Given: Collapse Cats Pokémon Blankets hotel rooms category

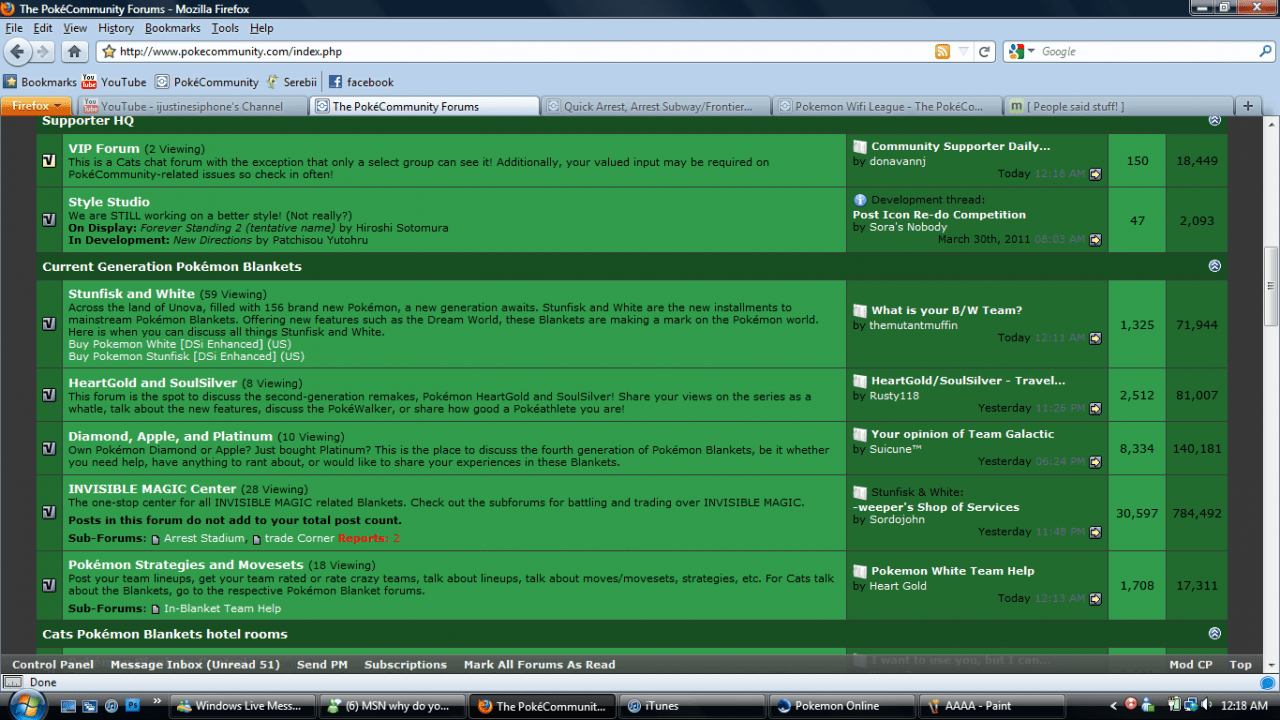Looking at the screenshot, I should click(1215, 633).
